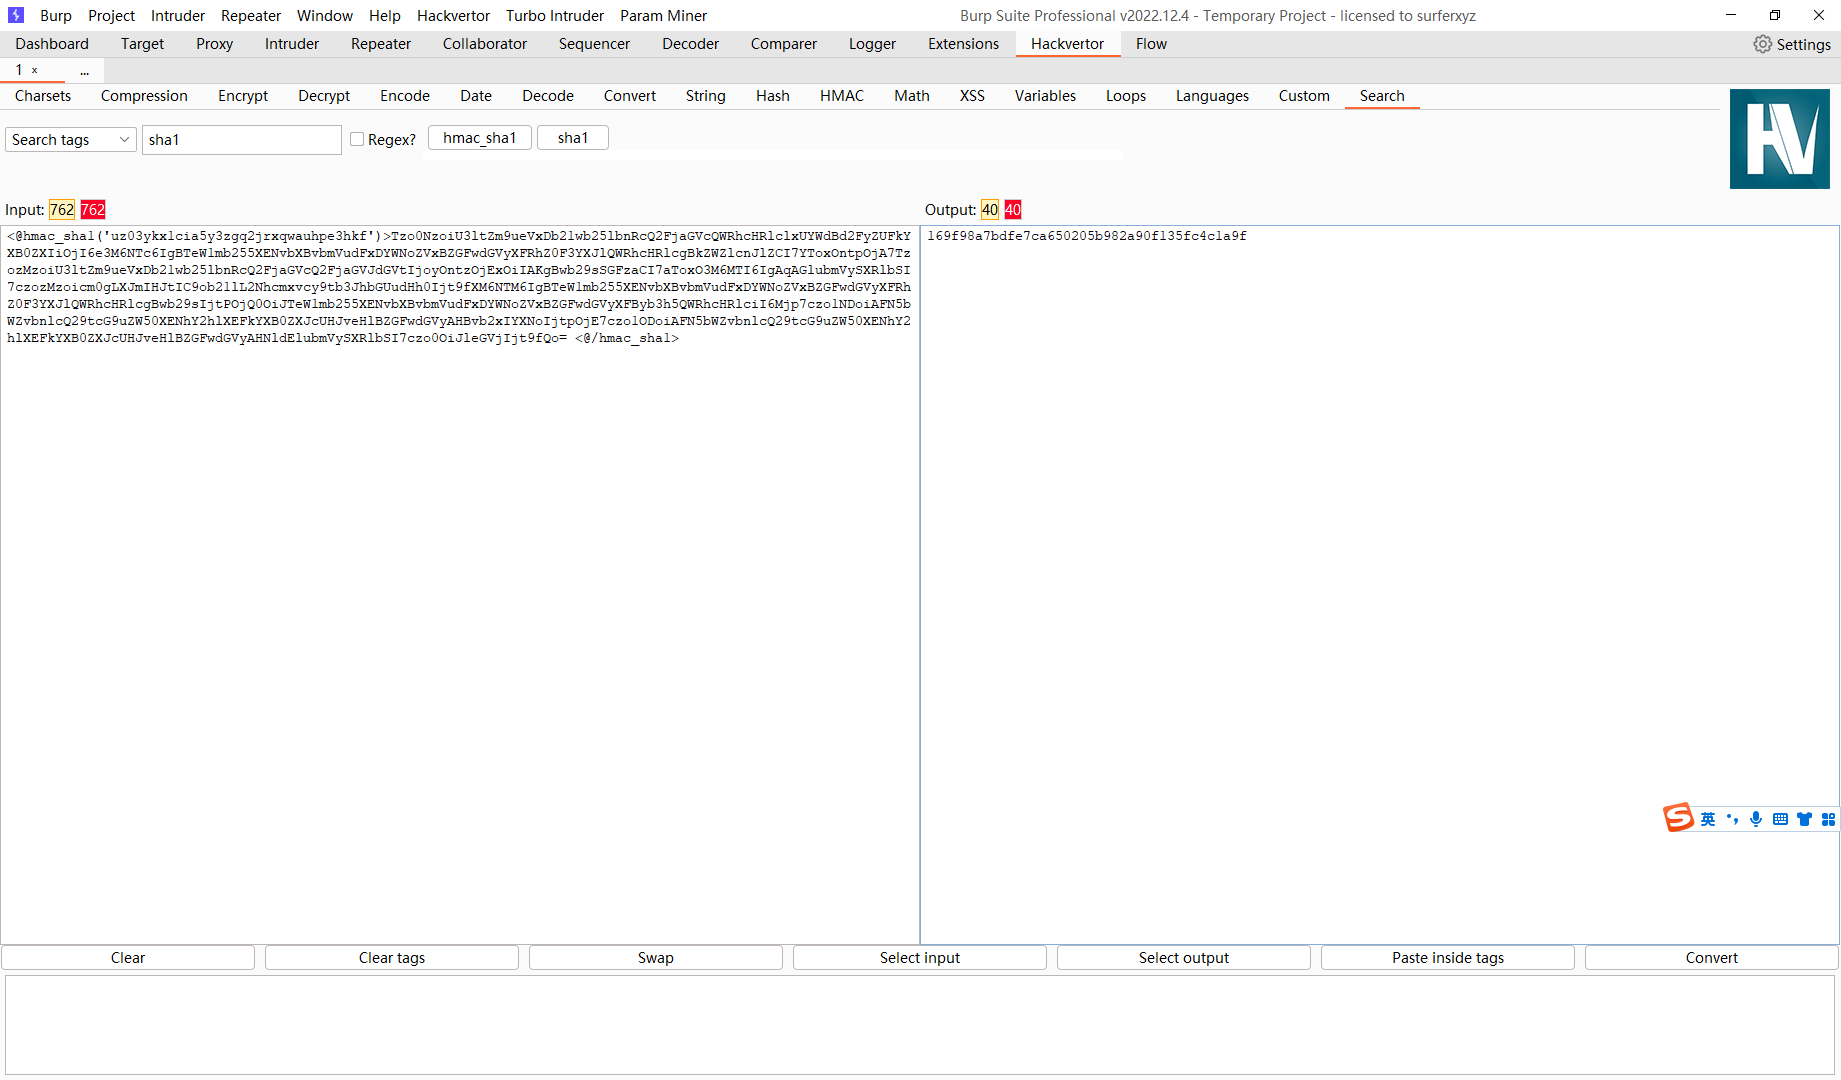Switch to the Dashboard tab
This screenshot has width=1841, height=1080.
coord(52,44)
